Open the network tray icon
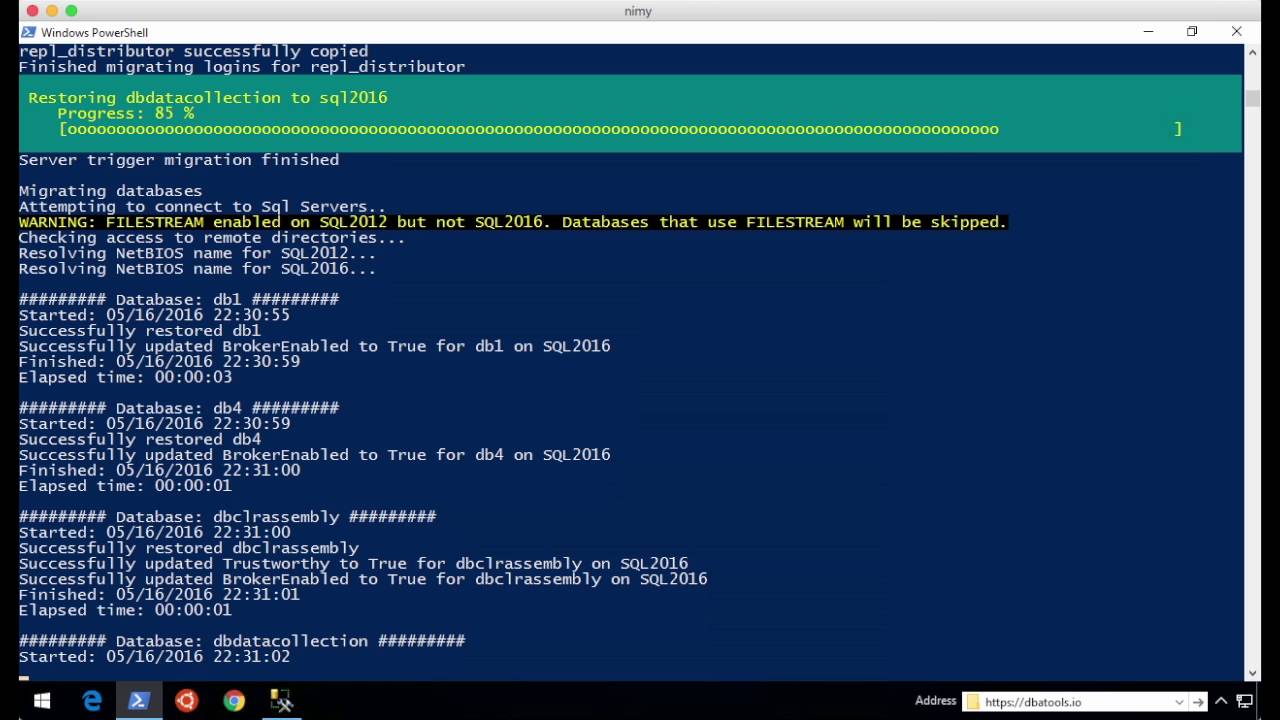 pyautogui.click(x=1246, y=702)
